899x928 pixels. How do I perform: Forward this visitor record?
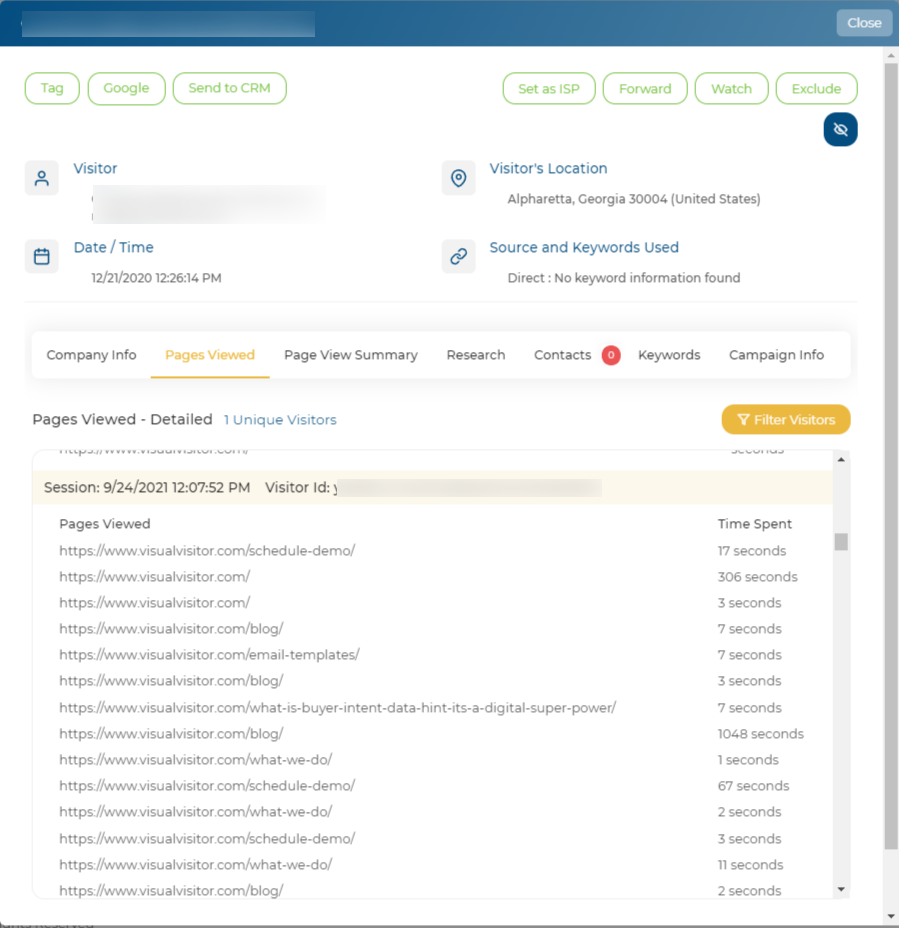(645, 89)
